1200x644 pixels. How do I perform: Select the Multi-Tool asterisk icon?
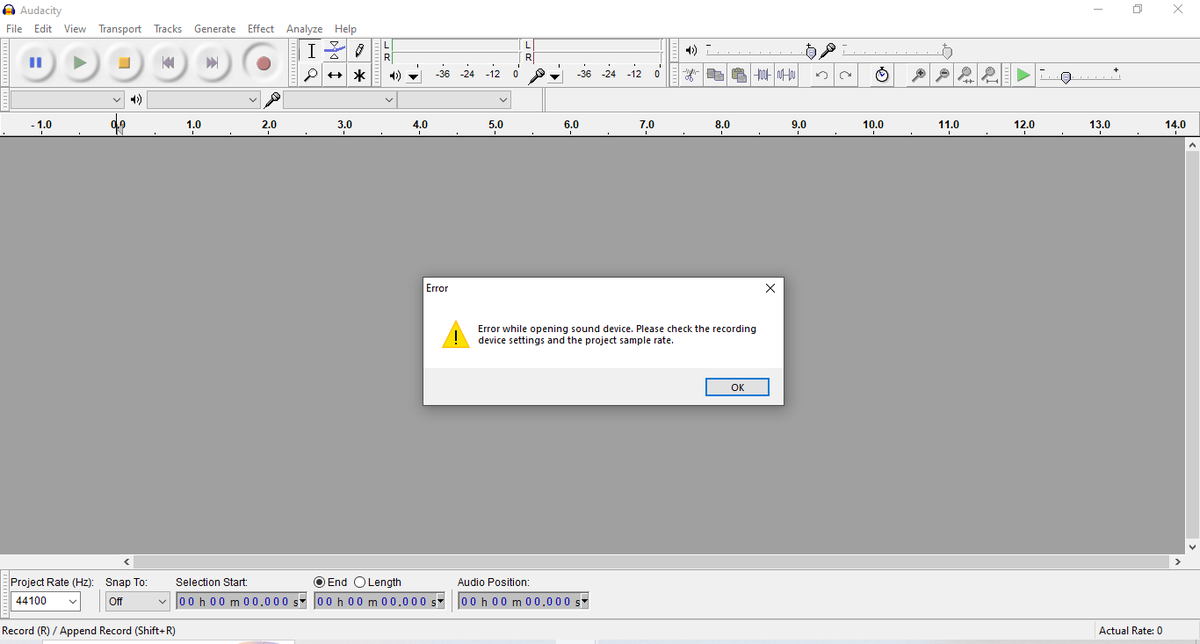tap(358, 75)
